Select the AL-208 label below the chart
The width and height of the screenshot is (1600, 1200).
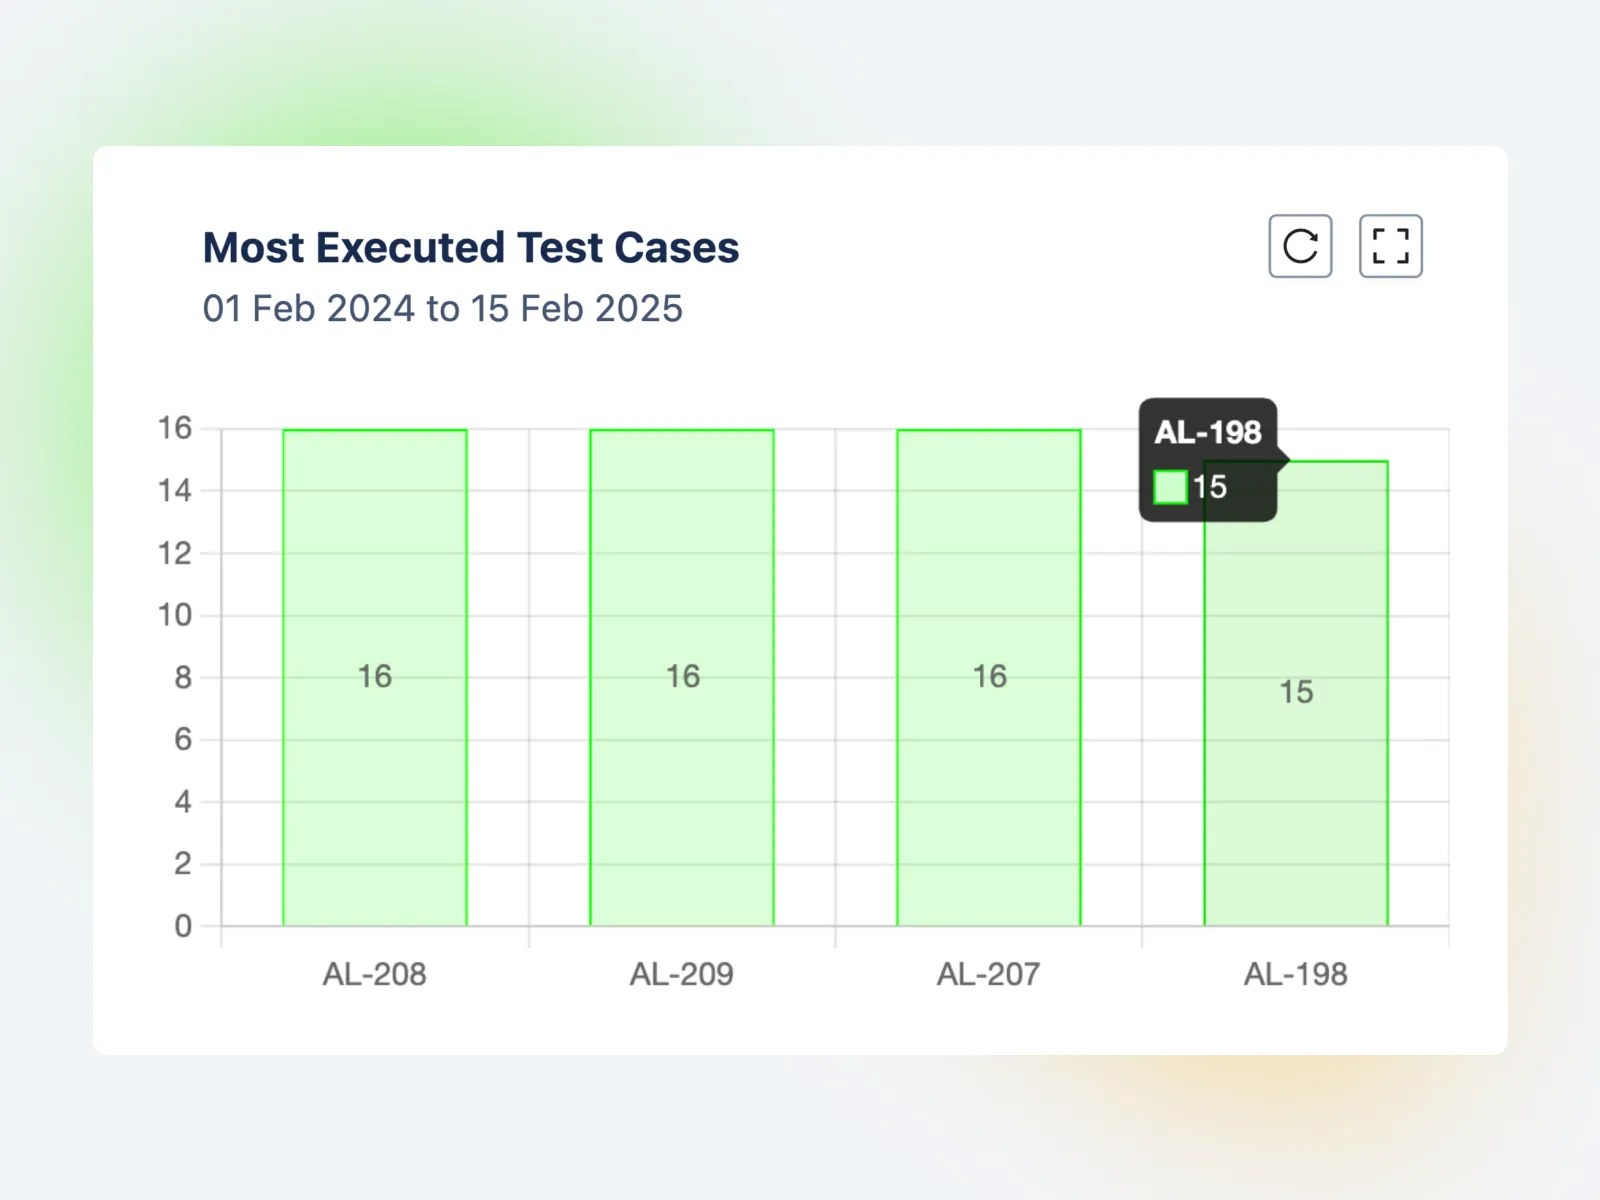click(x=375, y=973)
